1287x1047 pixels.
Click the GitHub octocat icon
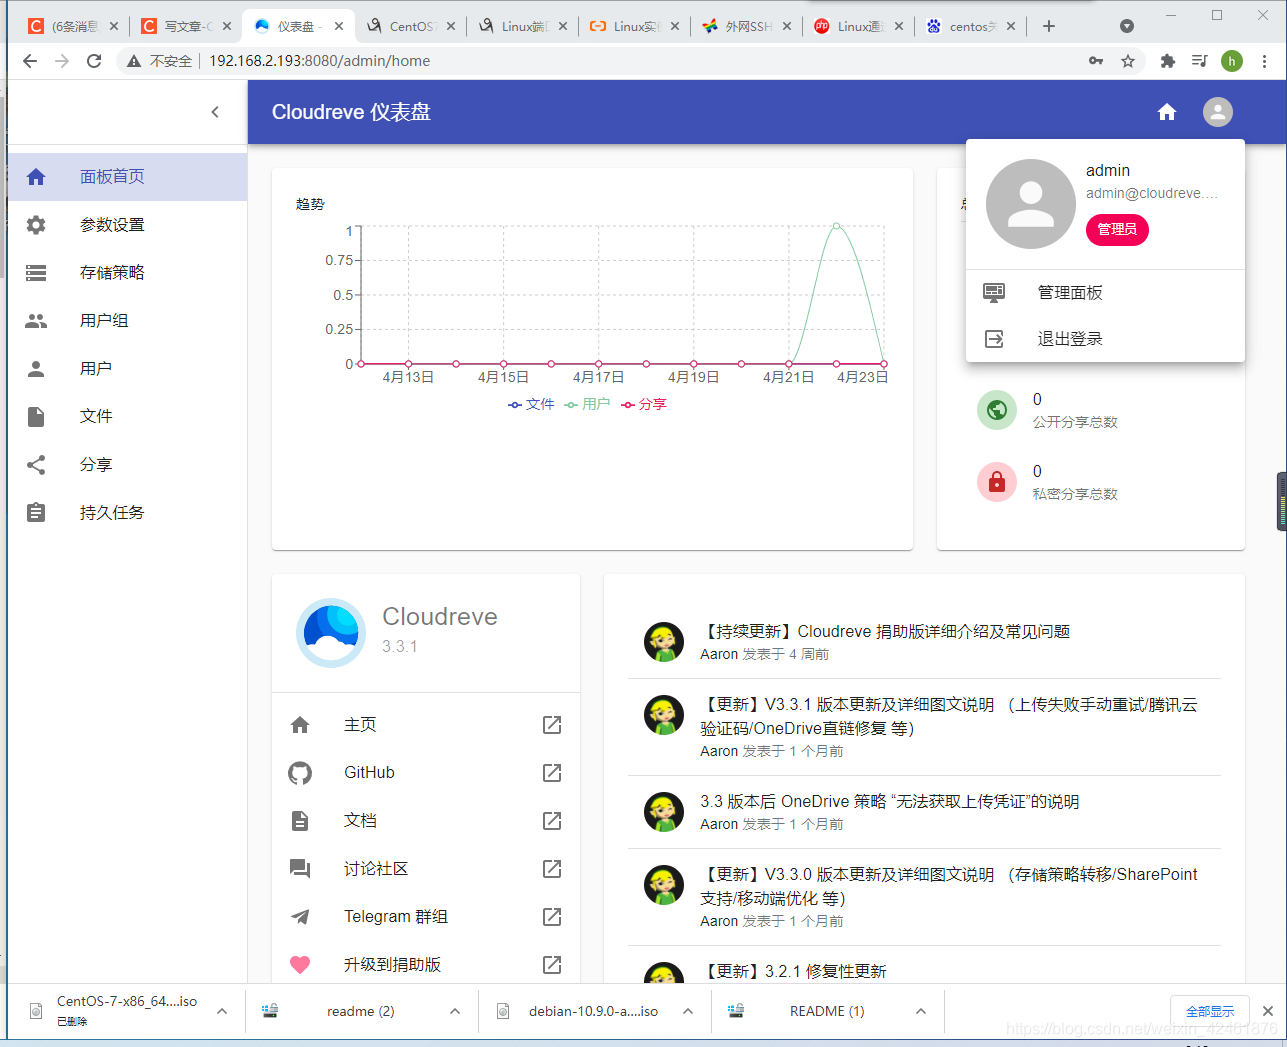pos(300,773)
